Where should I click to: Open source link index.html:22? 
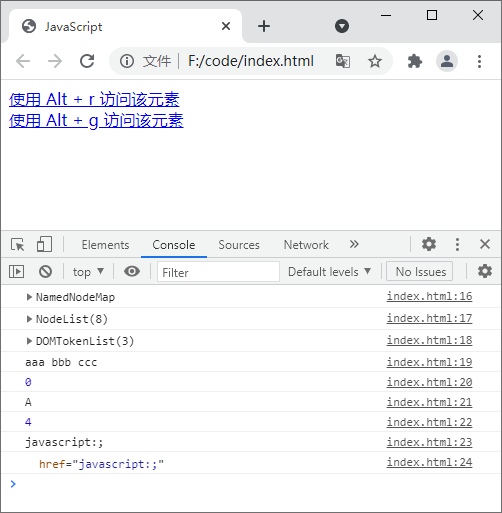pyautogui.click(x=429, y=422)
